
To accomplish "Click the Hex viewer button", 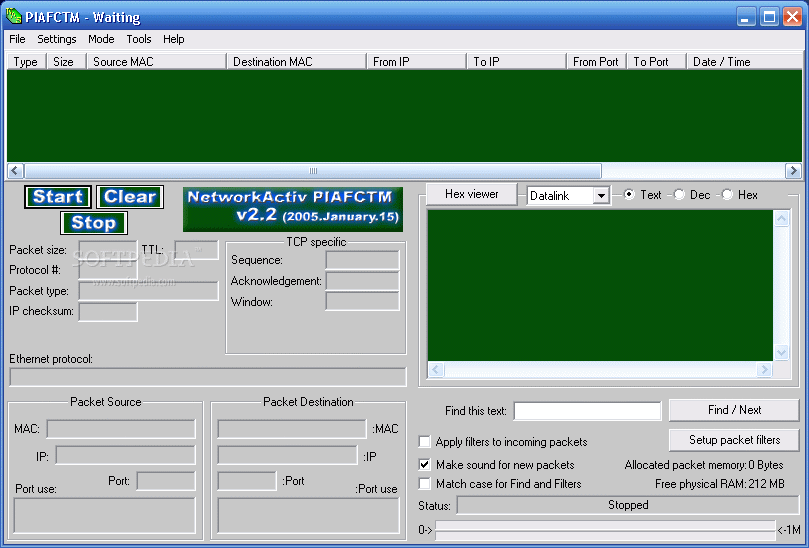I will 472,194.
